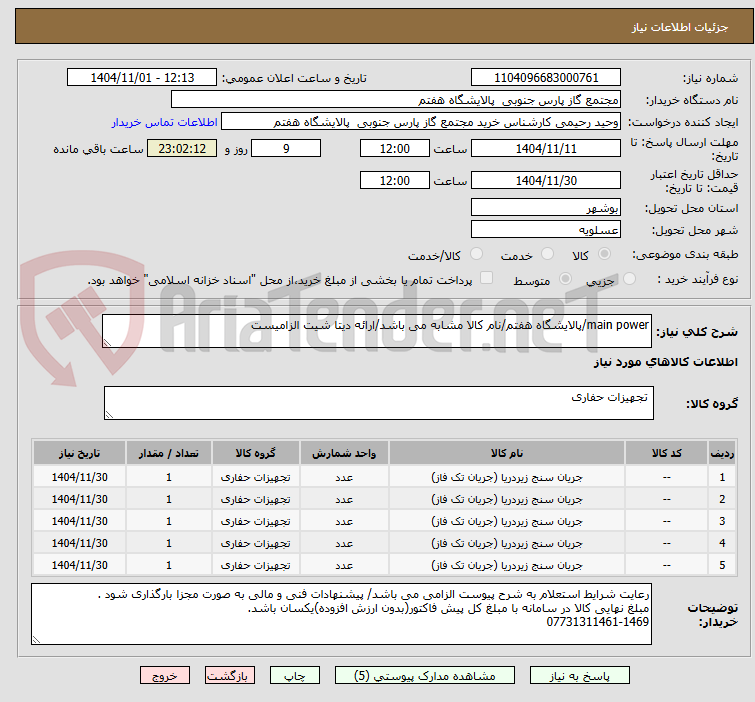
Task: Click تجهیزات حفاری group cell in row 5
Action: (x=255, y=565)
